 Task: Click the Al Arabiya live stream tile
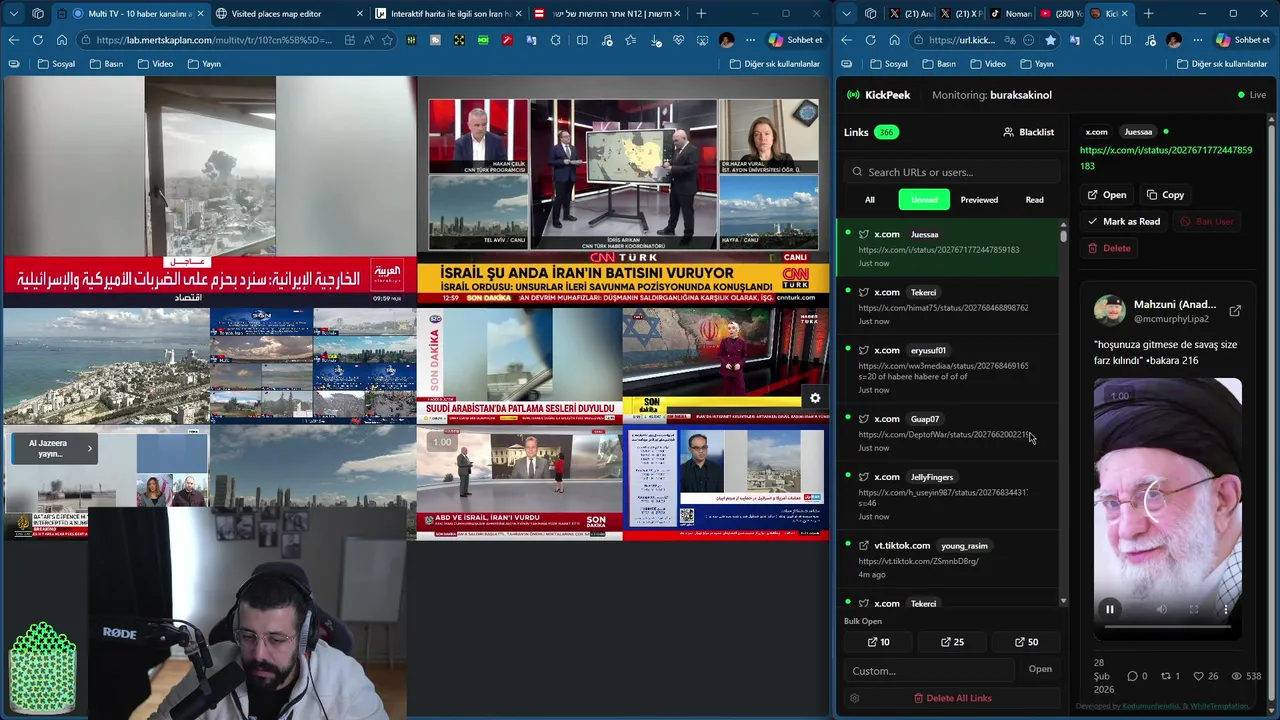(x=209, y=190)
